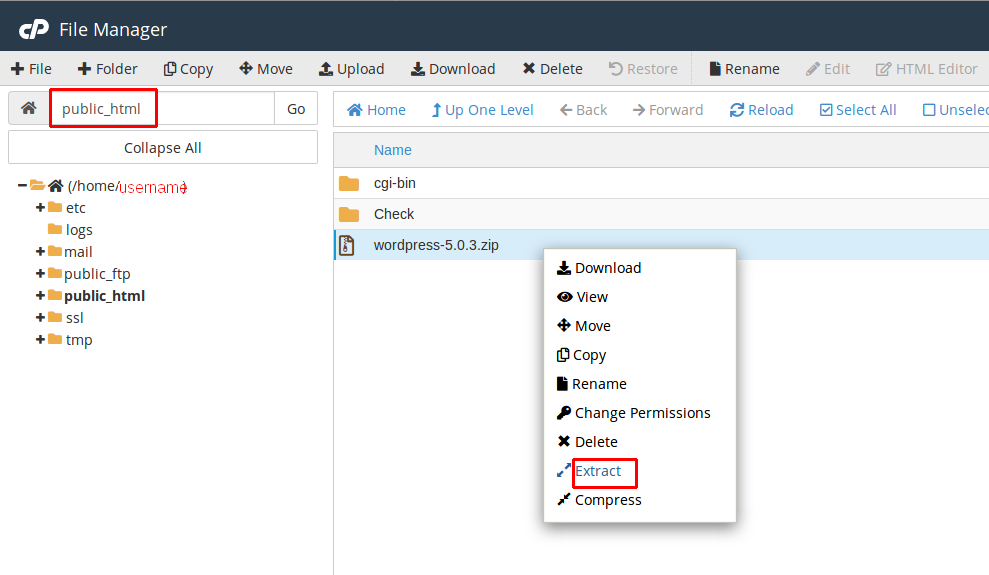The height and width of the screenshot is (575, 989).
Task: Expand the ssl folder in tree
Action: (x=40, y=318)
